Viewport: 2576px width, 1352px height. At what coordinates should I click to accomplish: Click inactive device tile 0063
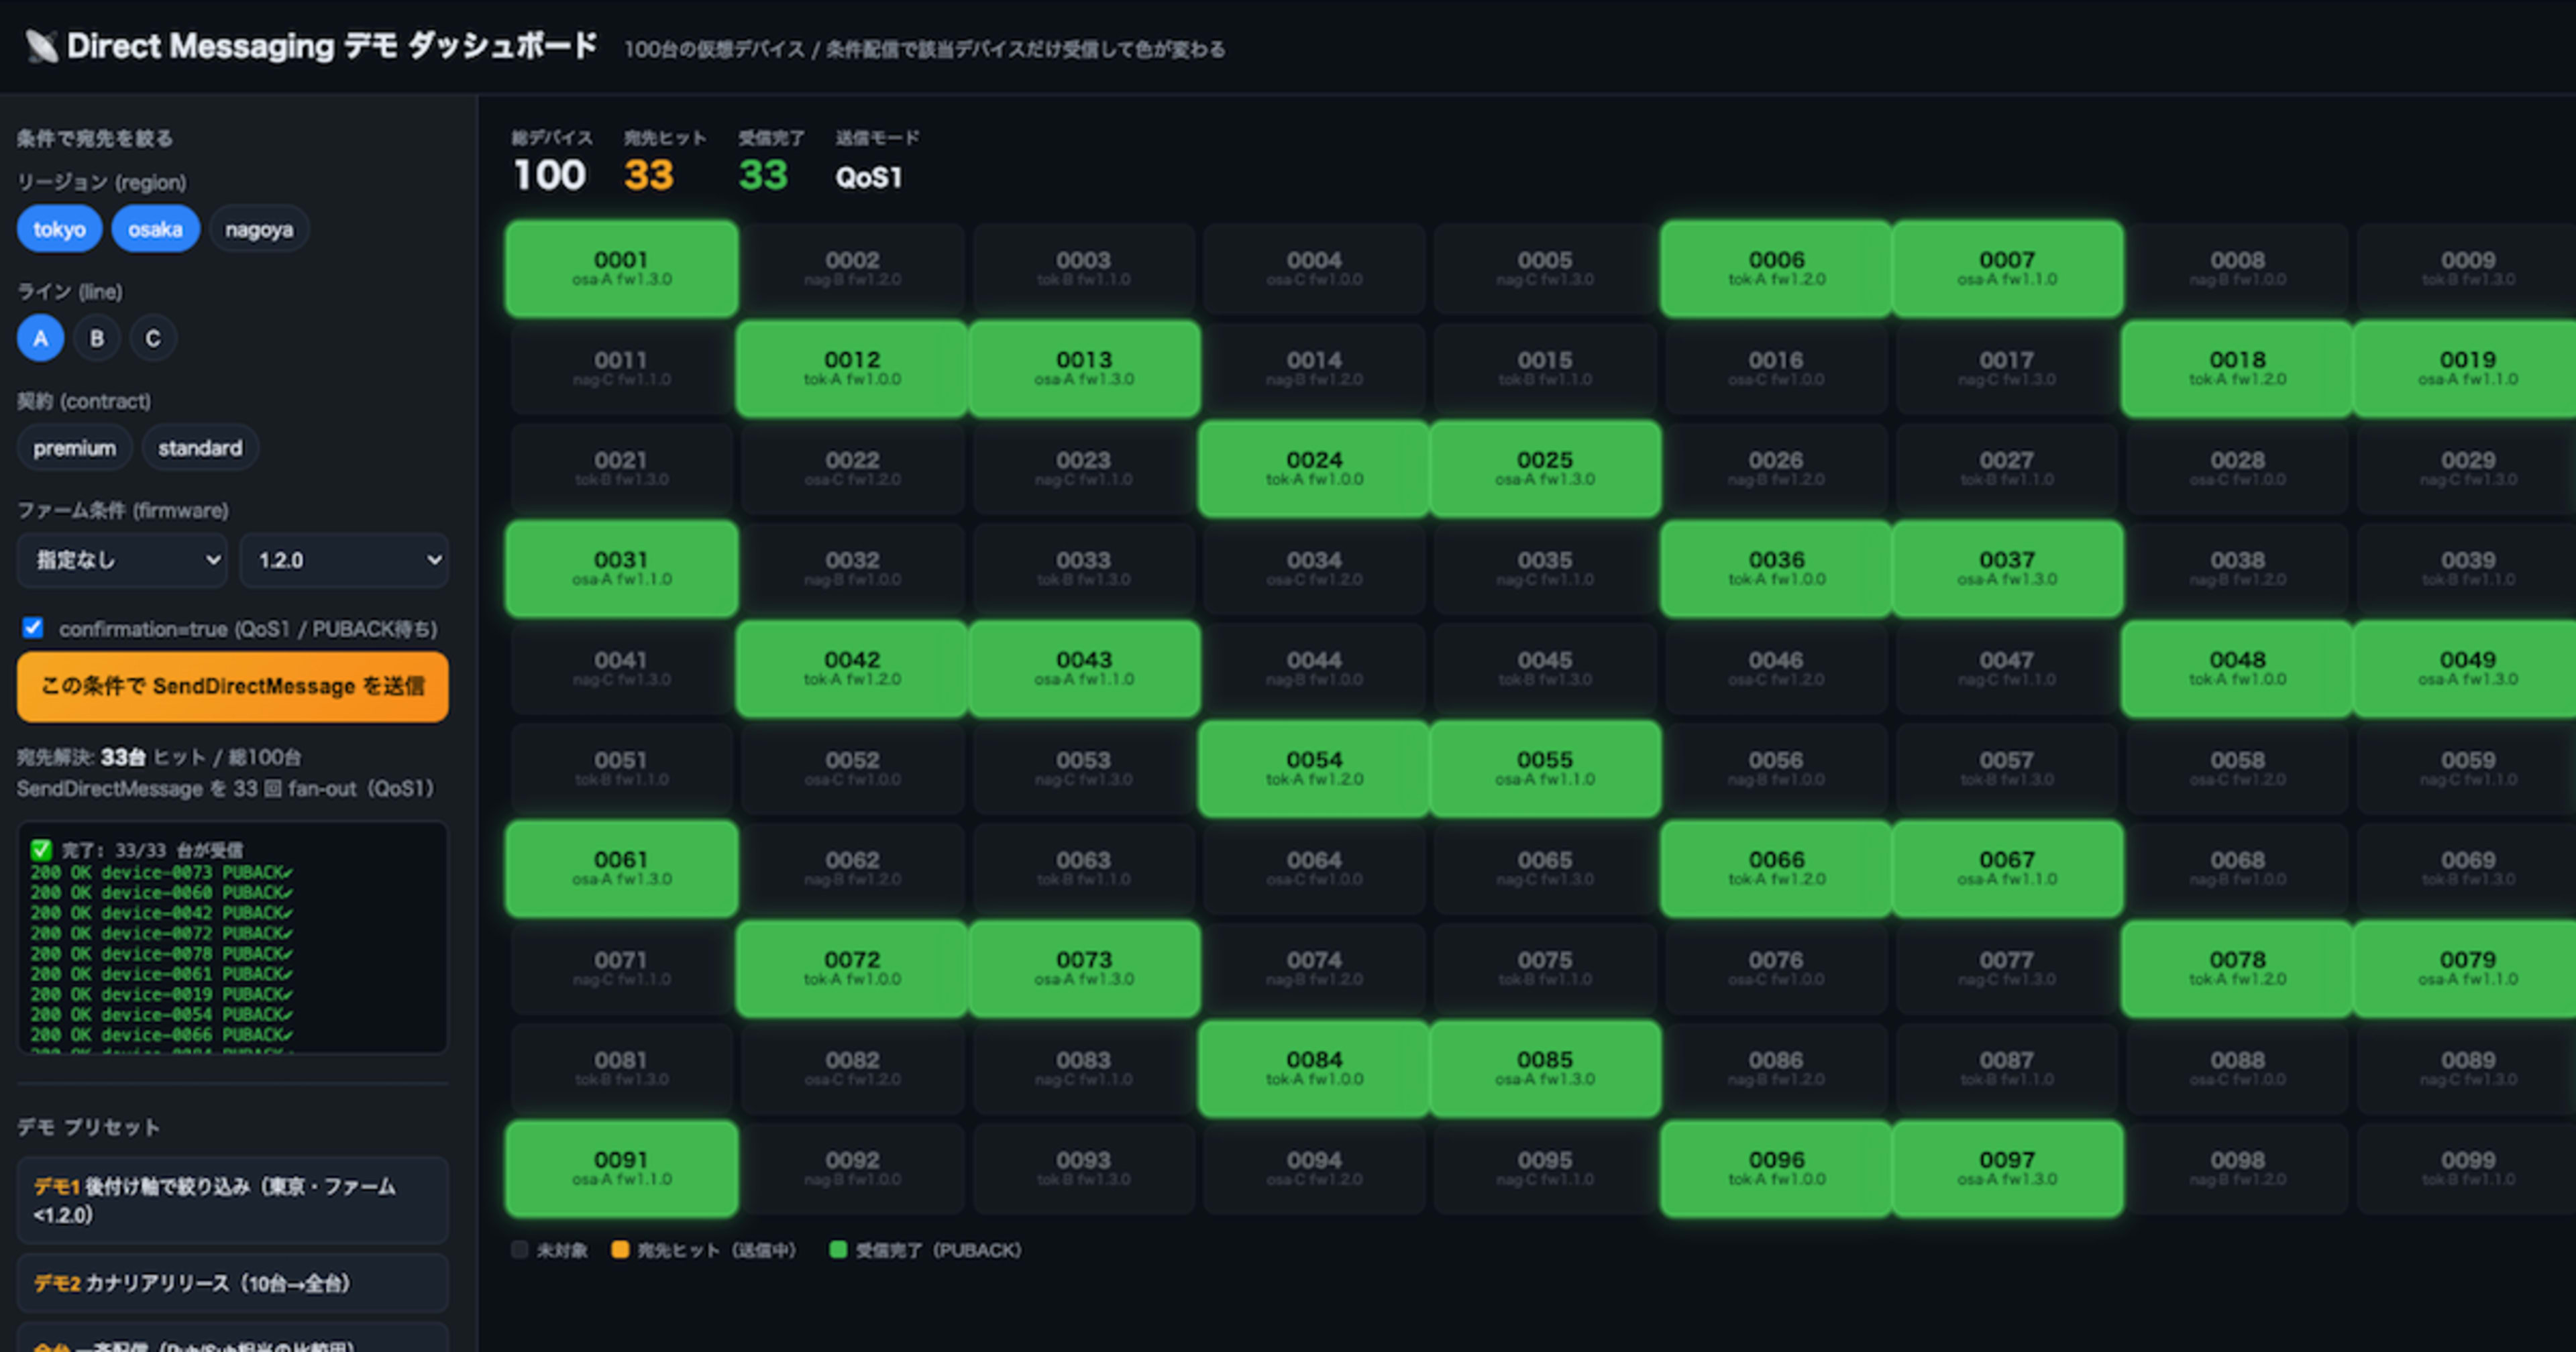[x=1084, y=869]
